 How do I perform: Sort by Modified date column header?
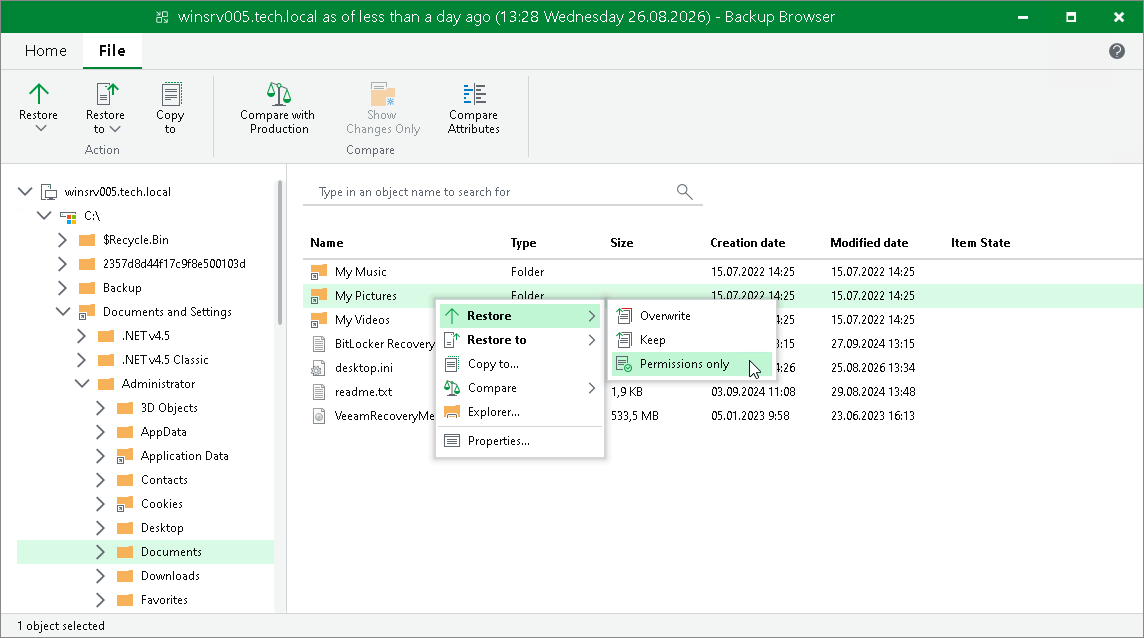coord(869,243)
